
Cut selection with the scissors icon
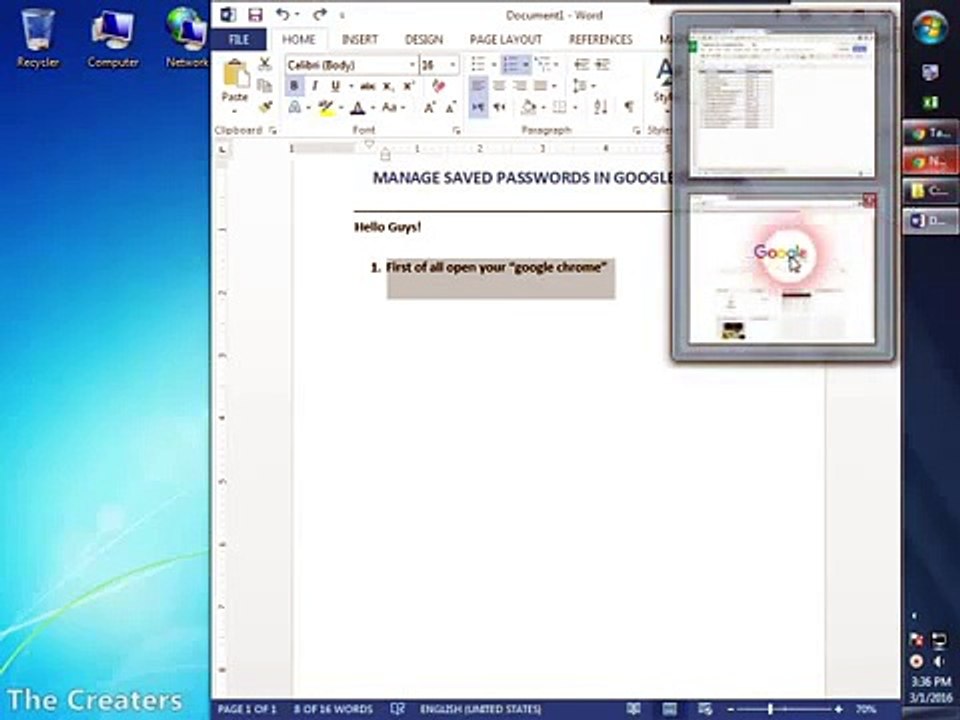[264, 64]
